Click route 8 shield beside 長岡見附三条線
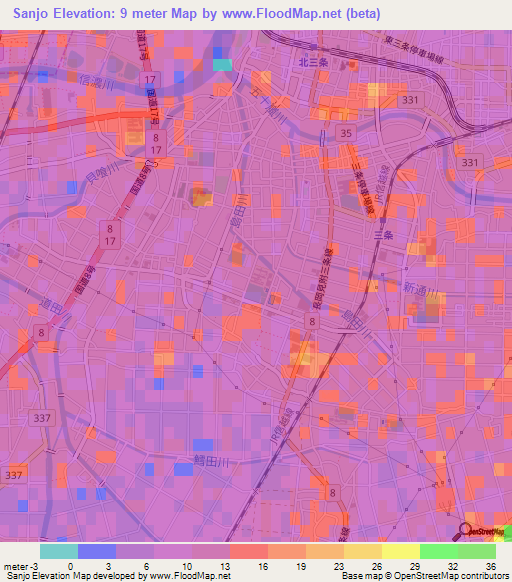The image size is (512, 582). 312,321
